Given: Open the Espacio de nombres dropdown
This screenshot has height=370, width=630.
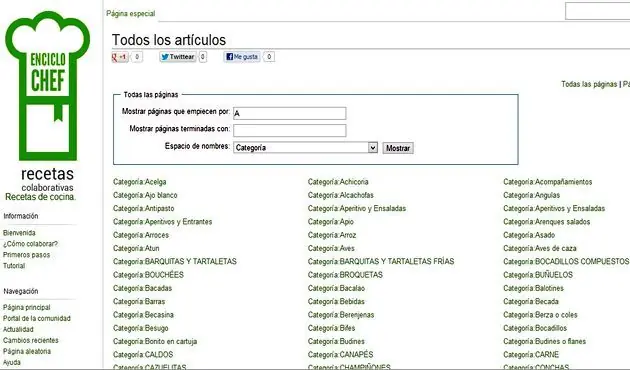Looking at the screenshot, I should coord(305,148).
